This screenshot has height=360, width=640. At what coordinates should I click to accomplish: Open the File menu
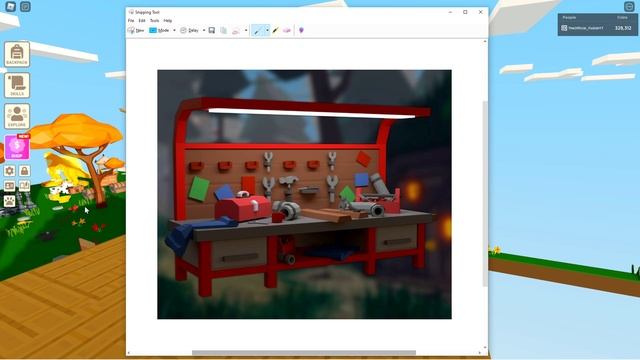131,20
